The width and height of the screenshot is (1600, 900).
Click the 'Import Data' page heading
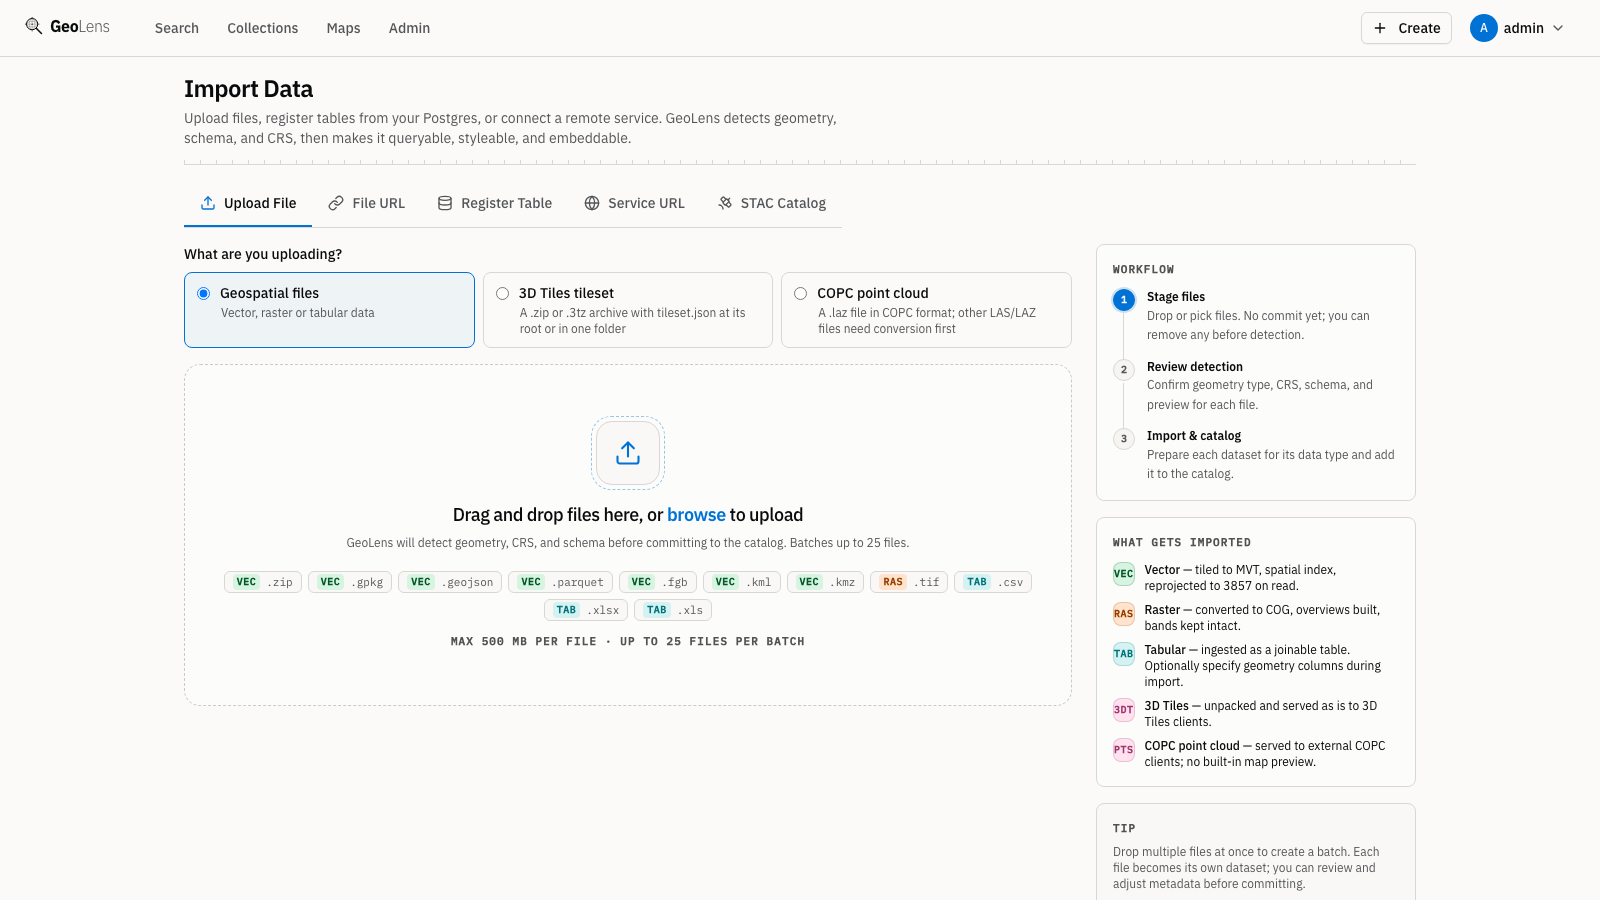[x=248, y=89]
